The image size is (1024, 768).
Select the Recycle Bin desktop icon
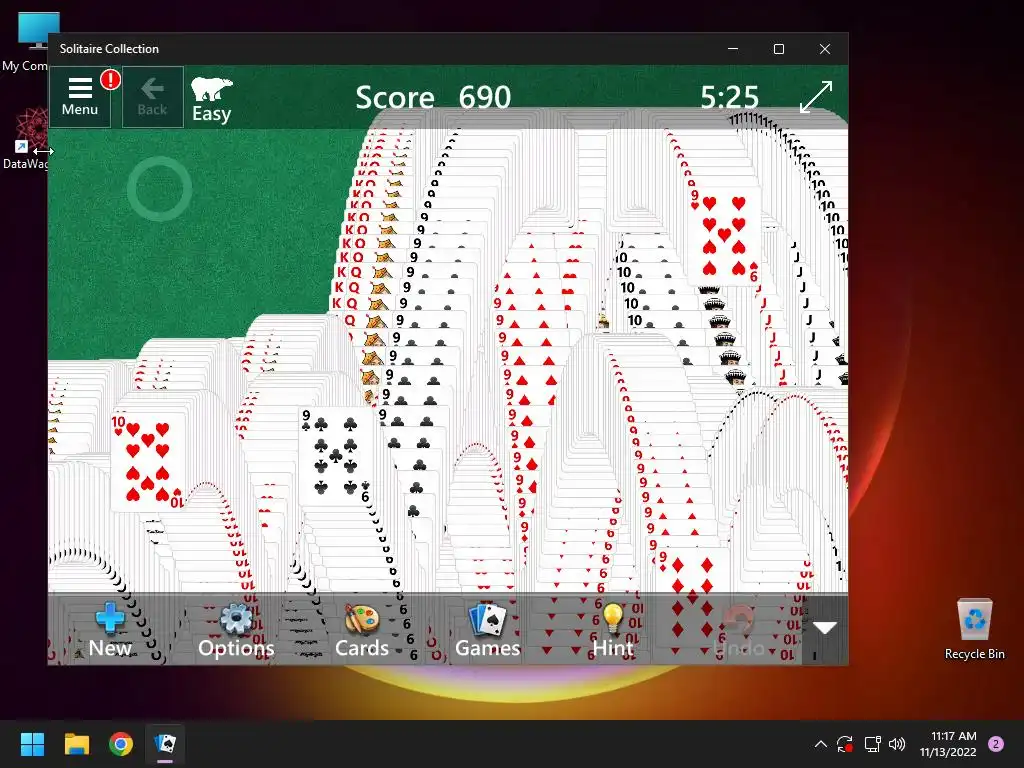[974, 629]
